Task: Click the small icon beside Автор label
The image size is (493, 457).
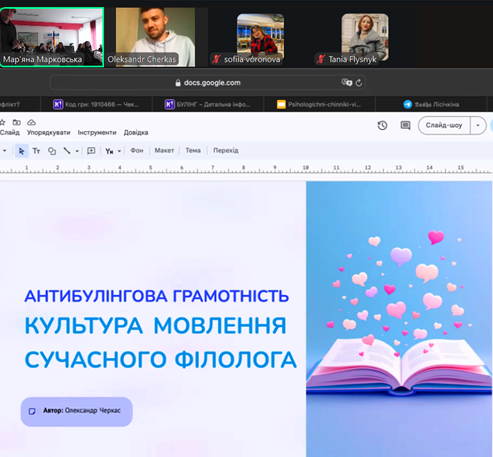Action: pyautogui.click(x=32, y=411)
